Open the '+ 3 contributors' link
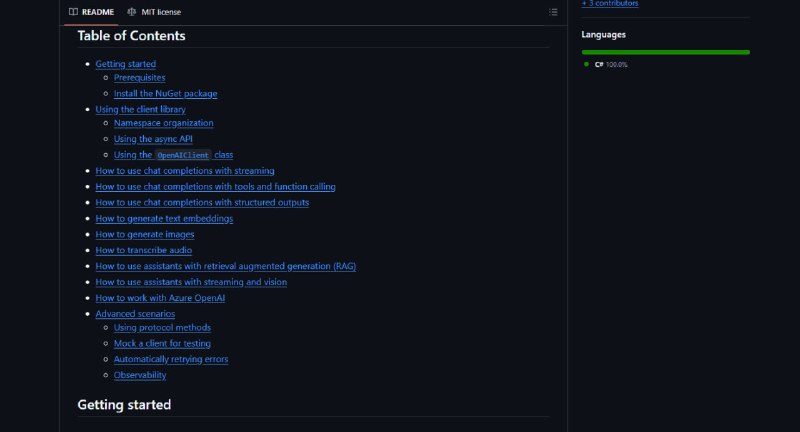The width and height of the screenshot is (800, 432). click(610, 3)
